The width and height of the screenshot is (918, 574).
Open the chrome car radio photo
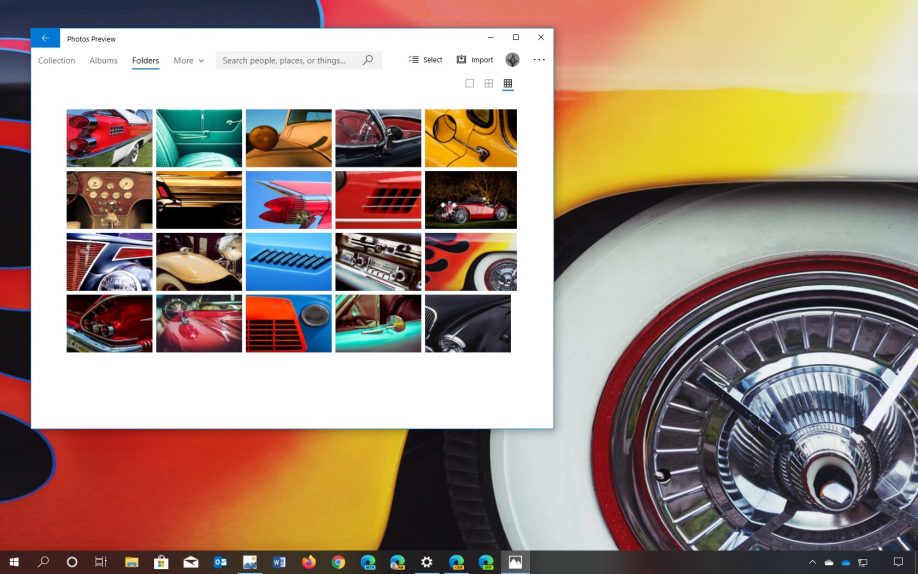coord(378,262)
